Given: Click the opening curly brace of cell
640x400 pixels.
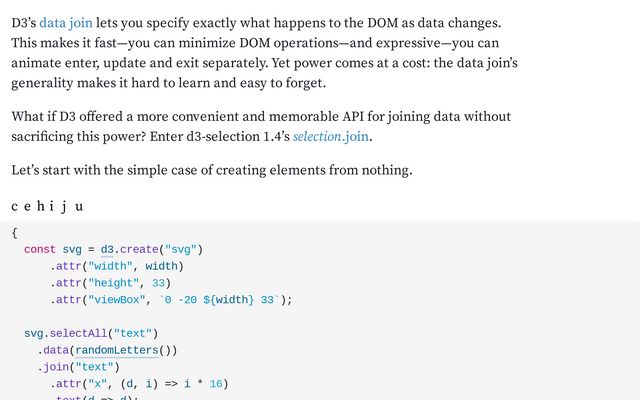Looking at the screenshot, I should point(14,232).
